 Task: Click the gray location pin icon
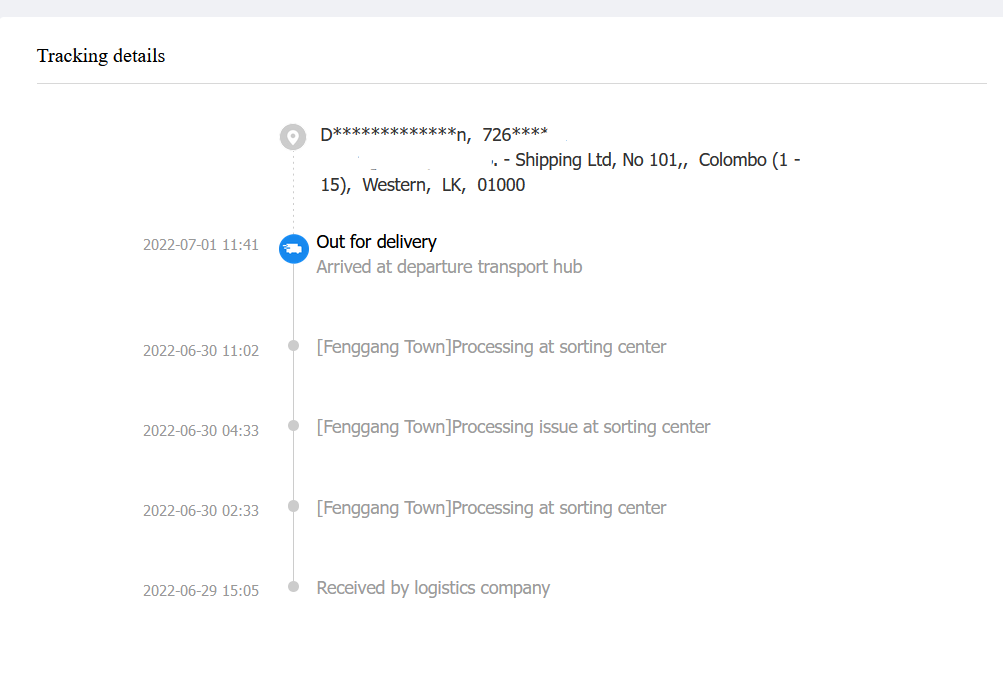click(x=293, y=137)
